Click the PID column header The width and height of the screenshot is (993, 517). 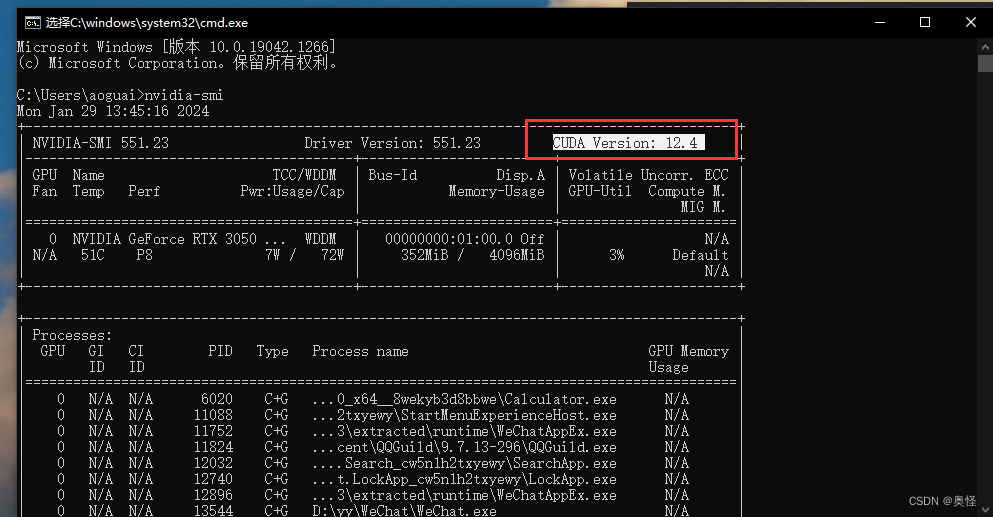(220, 351)
